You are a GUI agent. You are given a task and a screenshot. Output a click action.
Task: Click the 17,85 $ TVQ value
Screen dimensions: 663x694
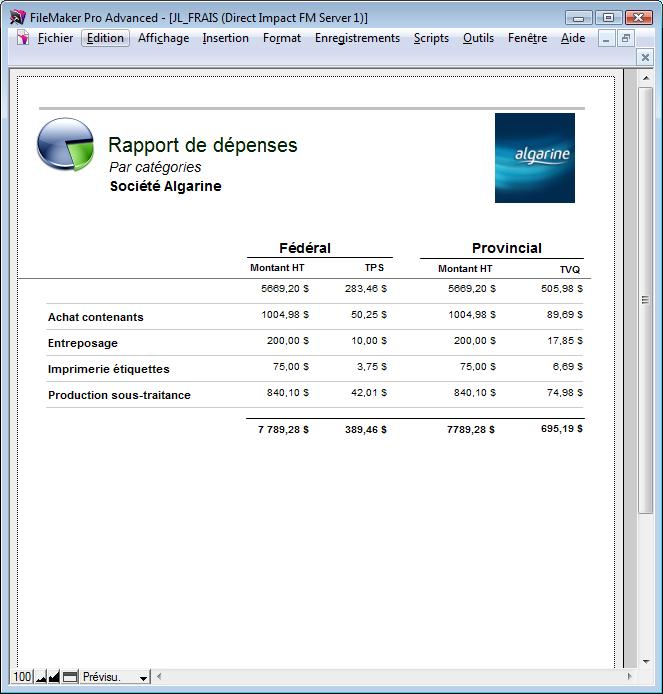pos(565,341)
